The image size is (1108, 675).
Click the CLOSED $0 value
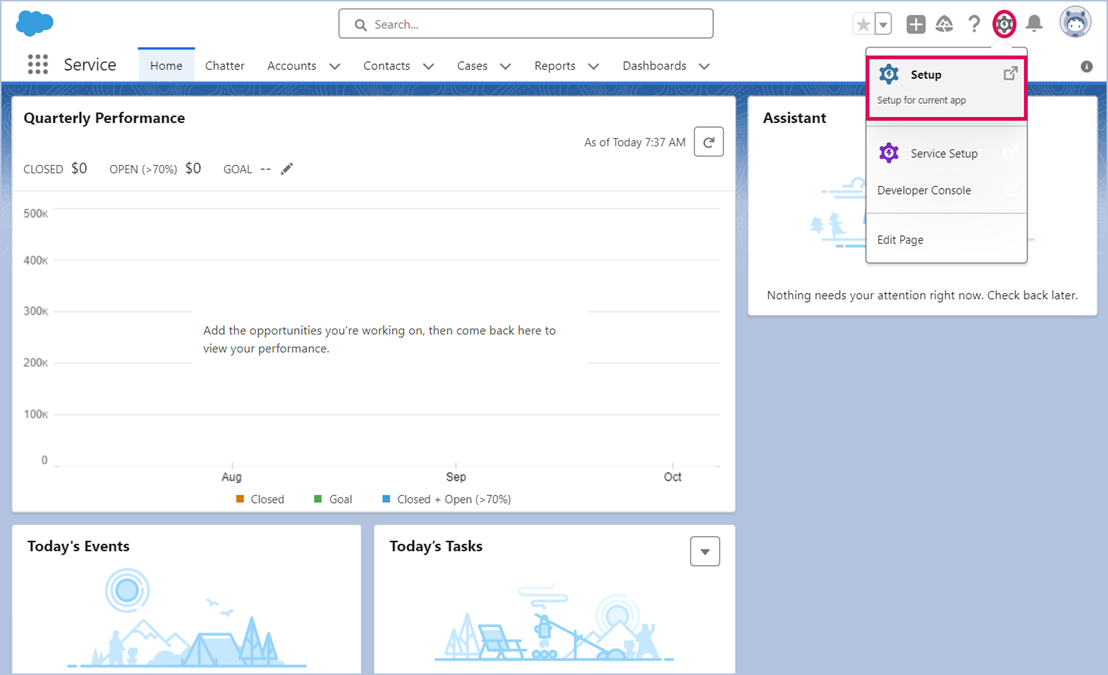(79, 168)
